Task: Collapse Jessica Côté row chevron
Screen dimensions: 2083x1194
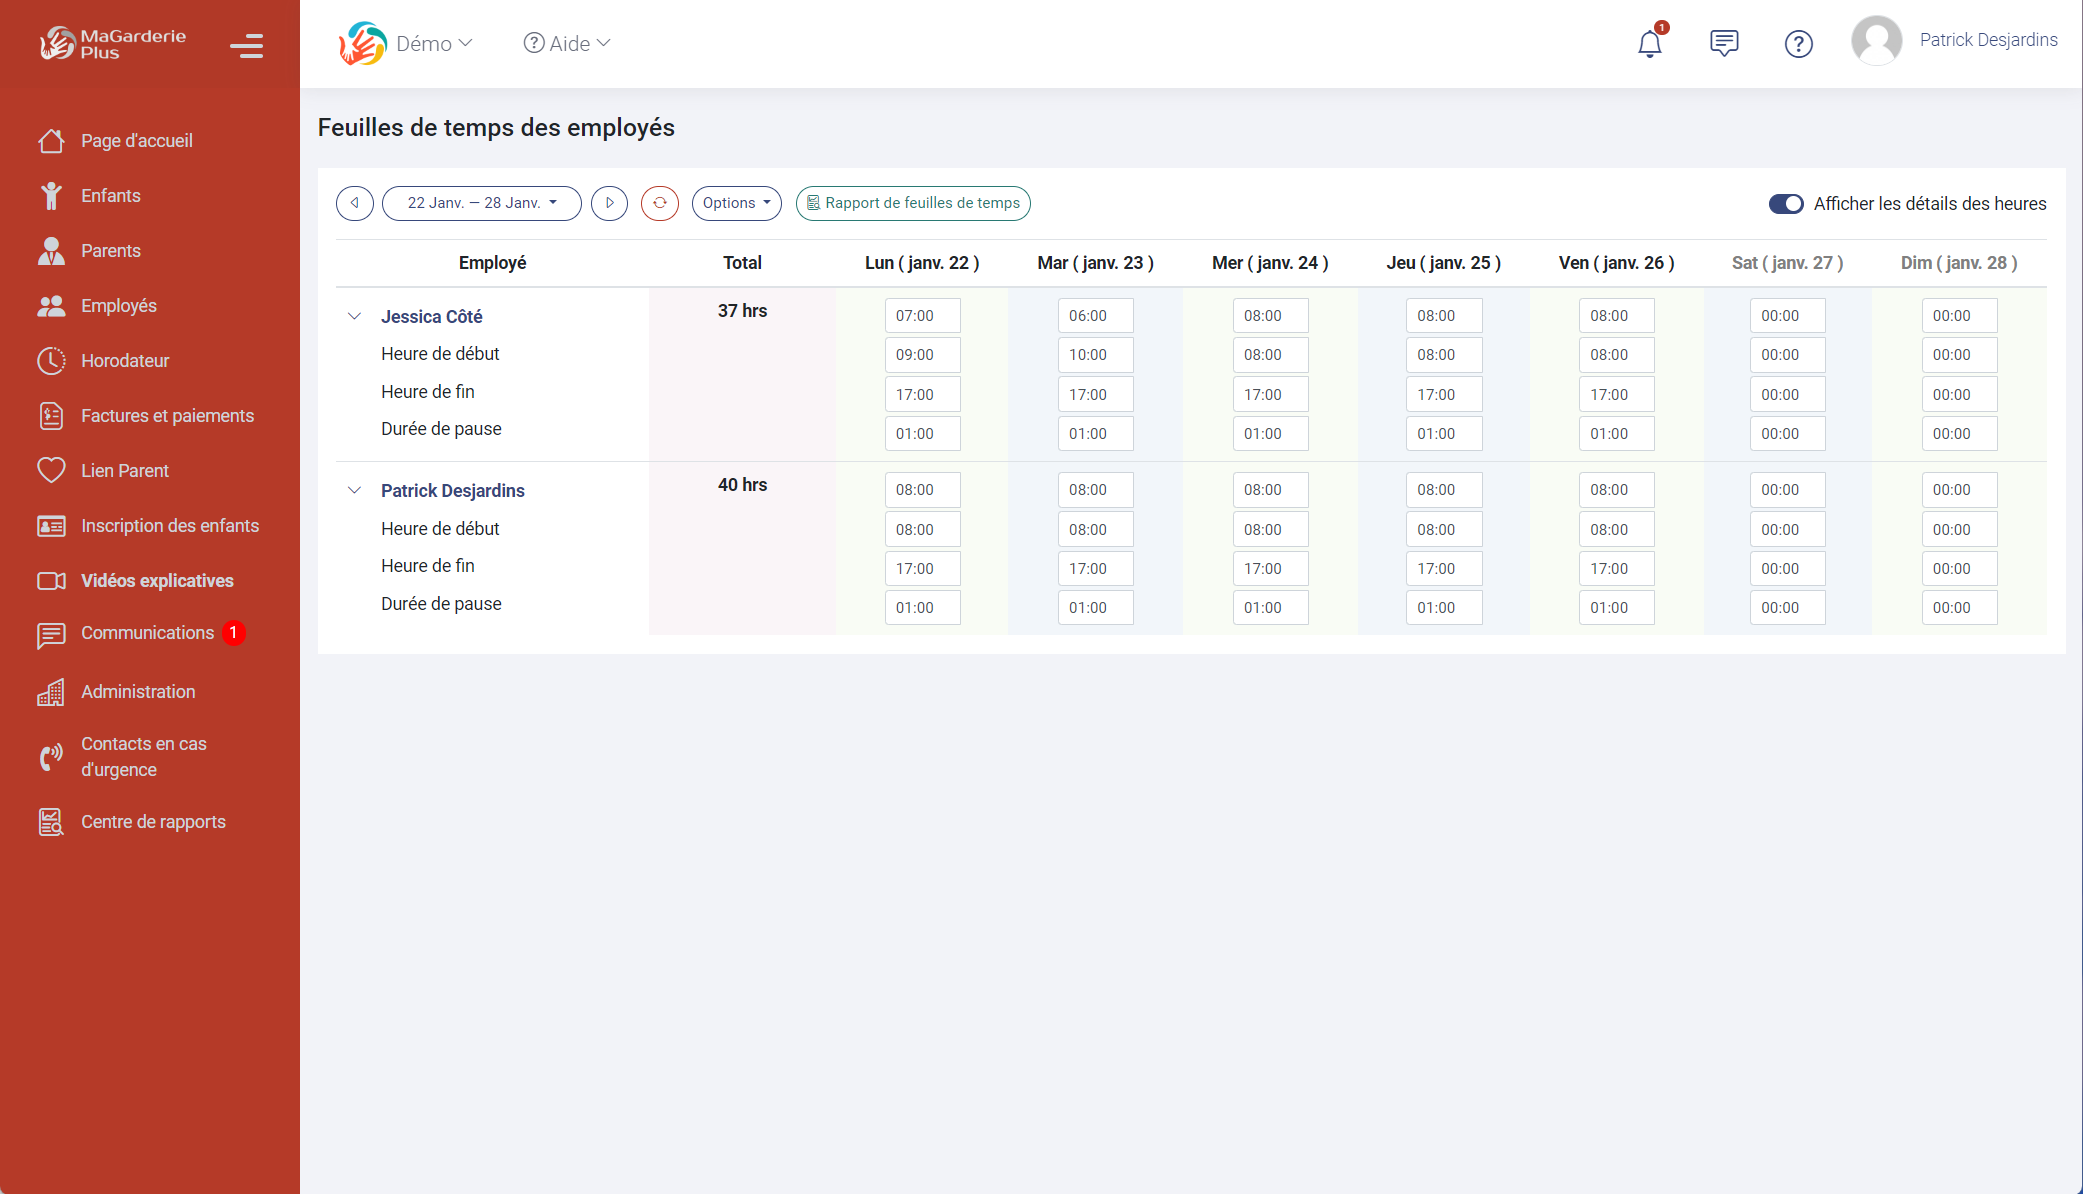Action: tap(354, 316)
